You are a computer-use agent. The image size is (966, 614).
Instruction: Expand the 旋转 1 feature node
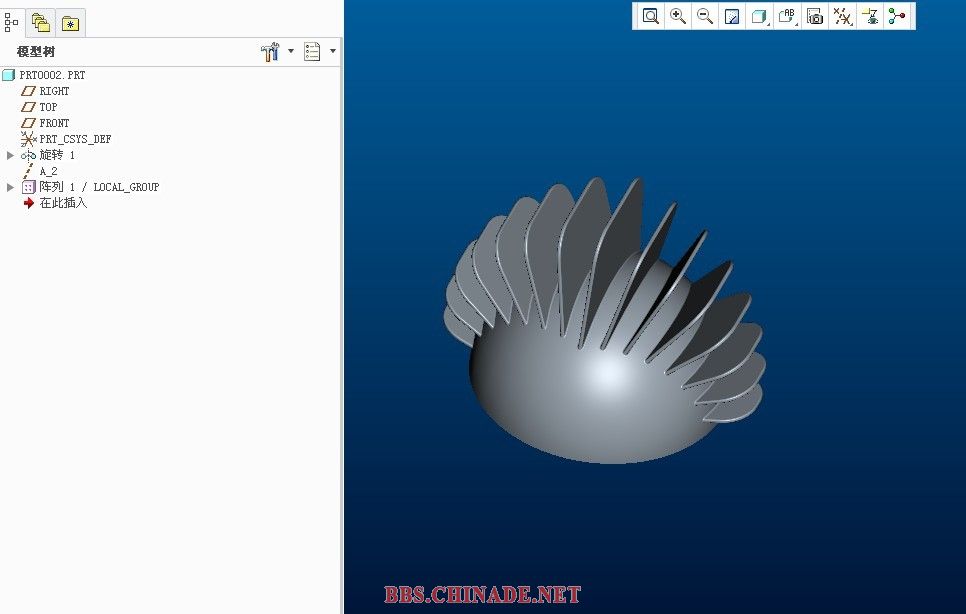11,155
